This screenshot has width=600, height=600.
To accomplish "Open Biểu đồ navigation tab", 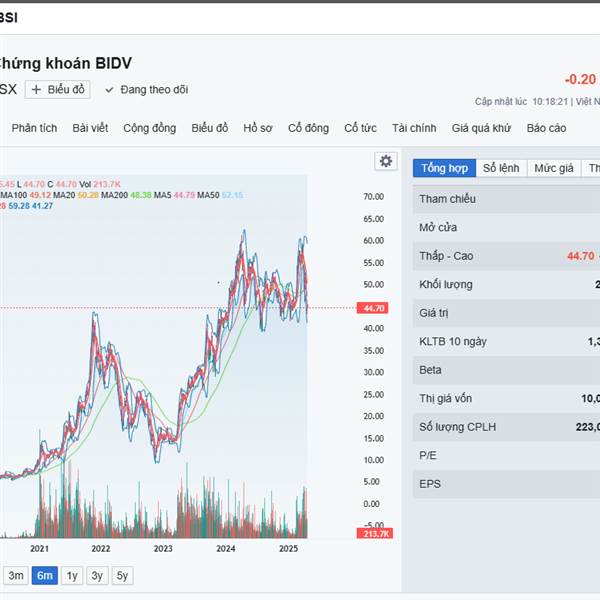I will [210, 128].
